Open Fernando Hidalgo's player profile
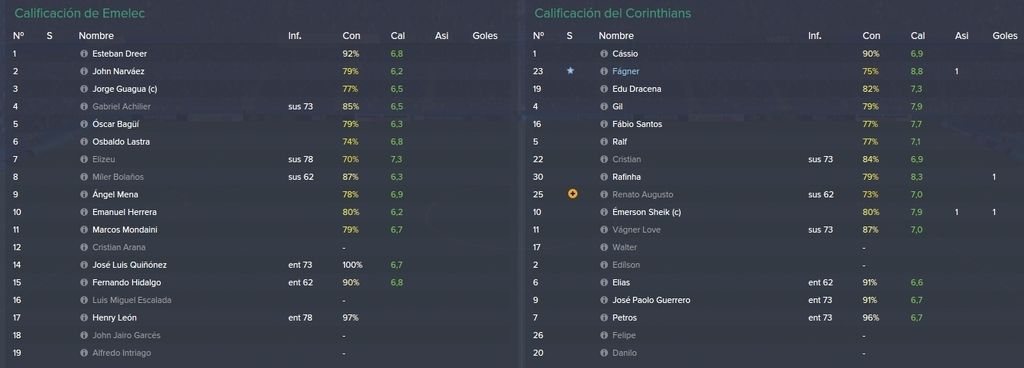 (127, 283)
